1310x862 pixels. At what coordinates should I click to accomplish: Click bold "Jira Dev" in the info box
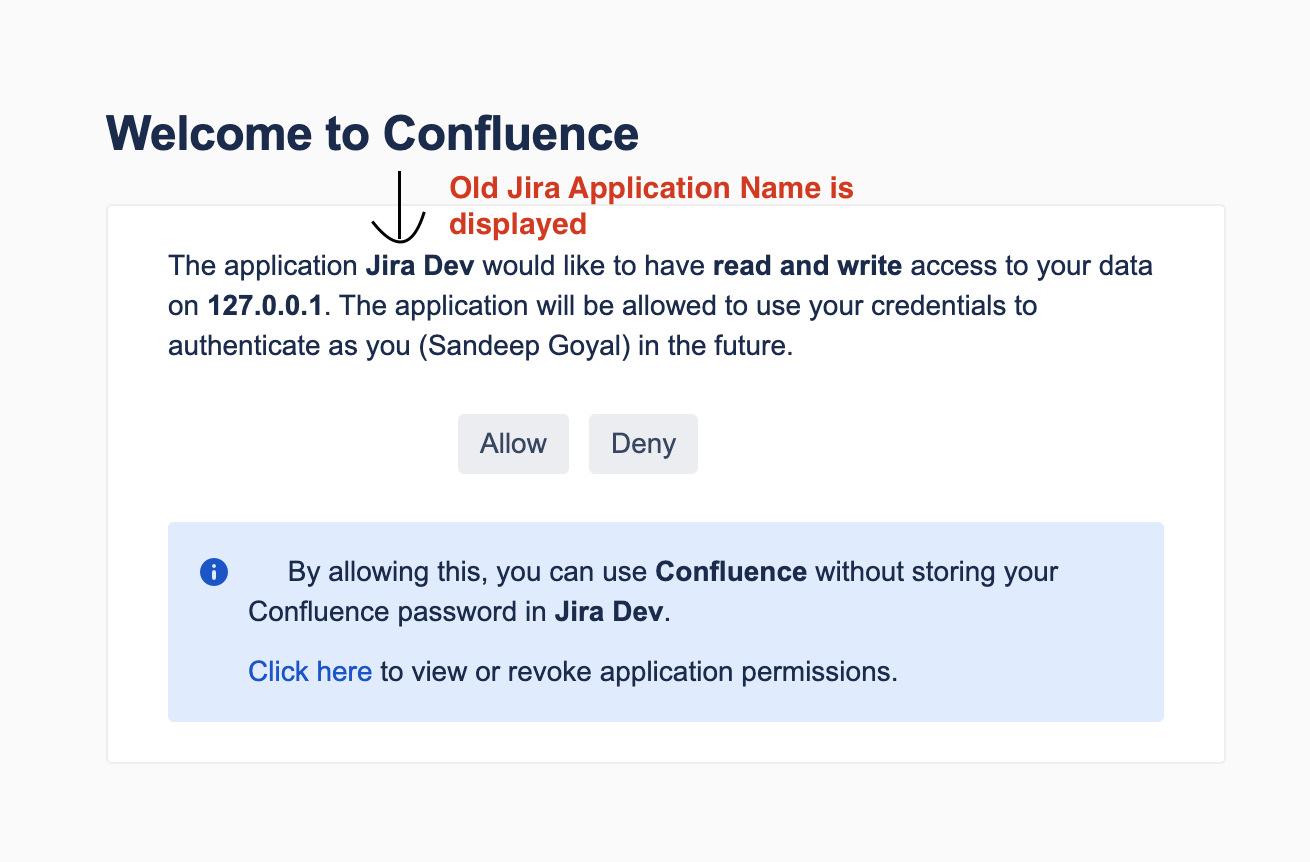point(608,611)
